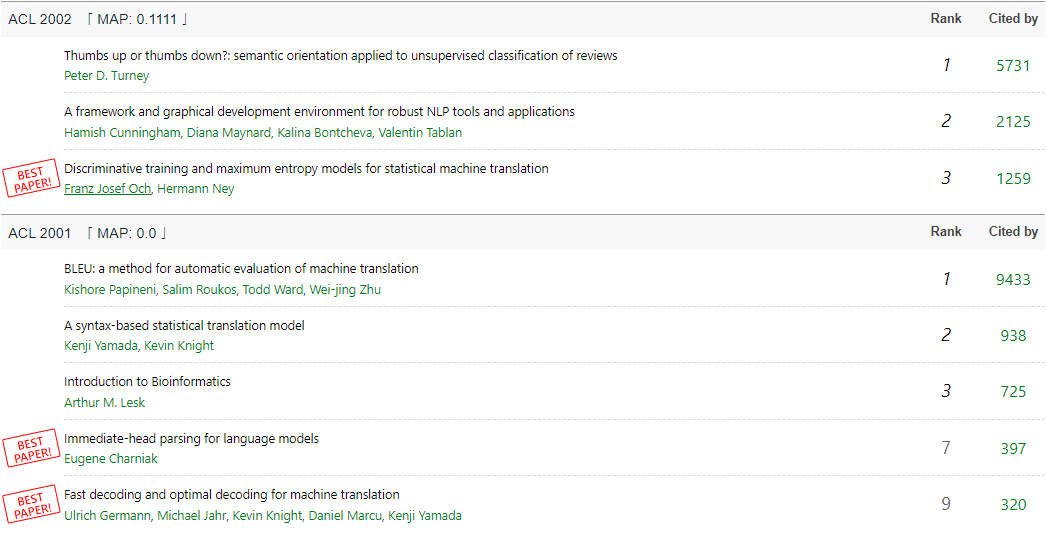The width and height of the screenshot is (1047, 548).
Task: Select author Arthur M. Lesk
Action: coord(105,403)
